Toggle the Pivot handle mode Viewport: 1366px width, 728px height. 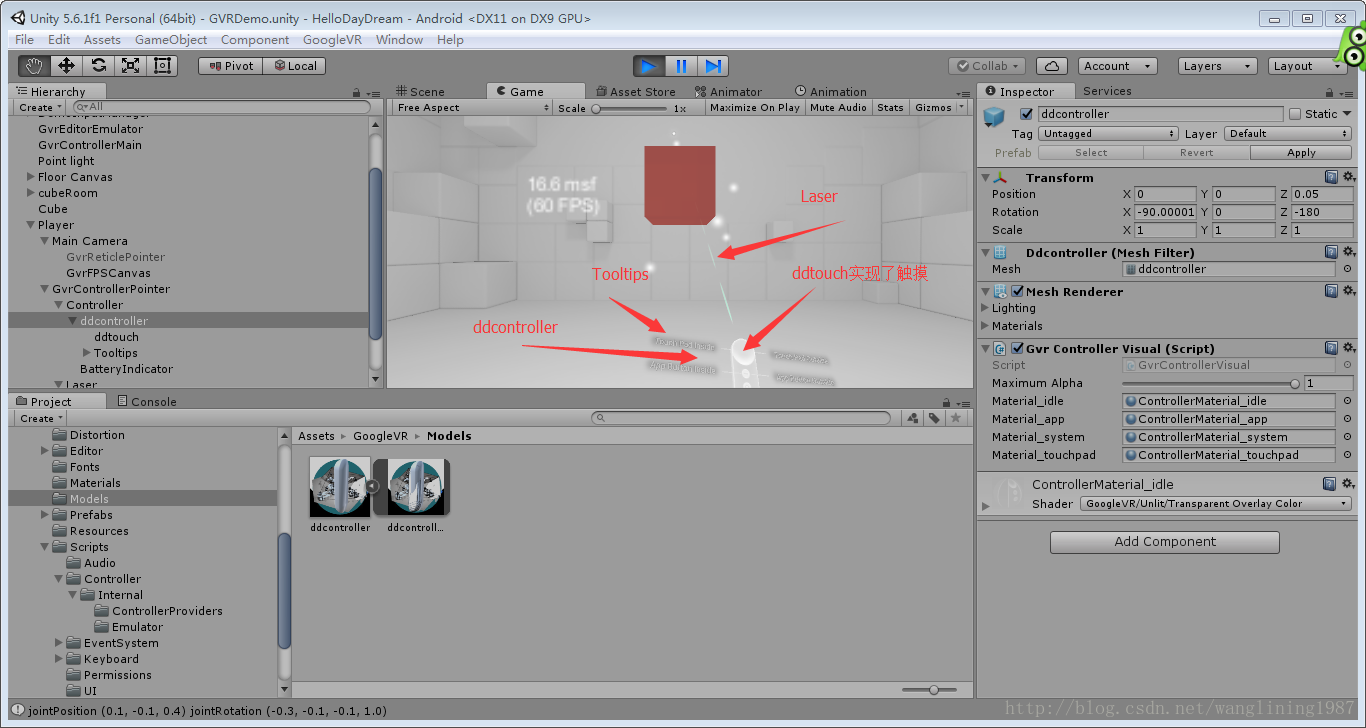pos(230,66)
